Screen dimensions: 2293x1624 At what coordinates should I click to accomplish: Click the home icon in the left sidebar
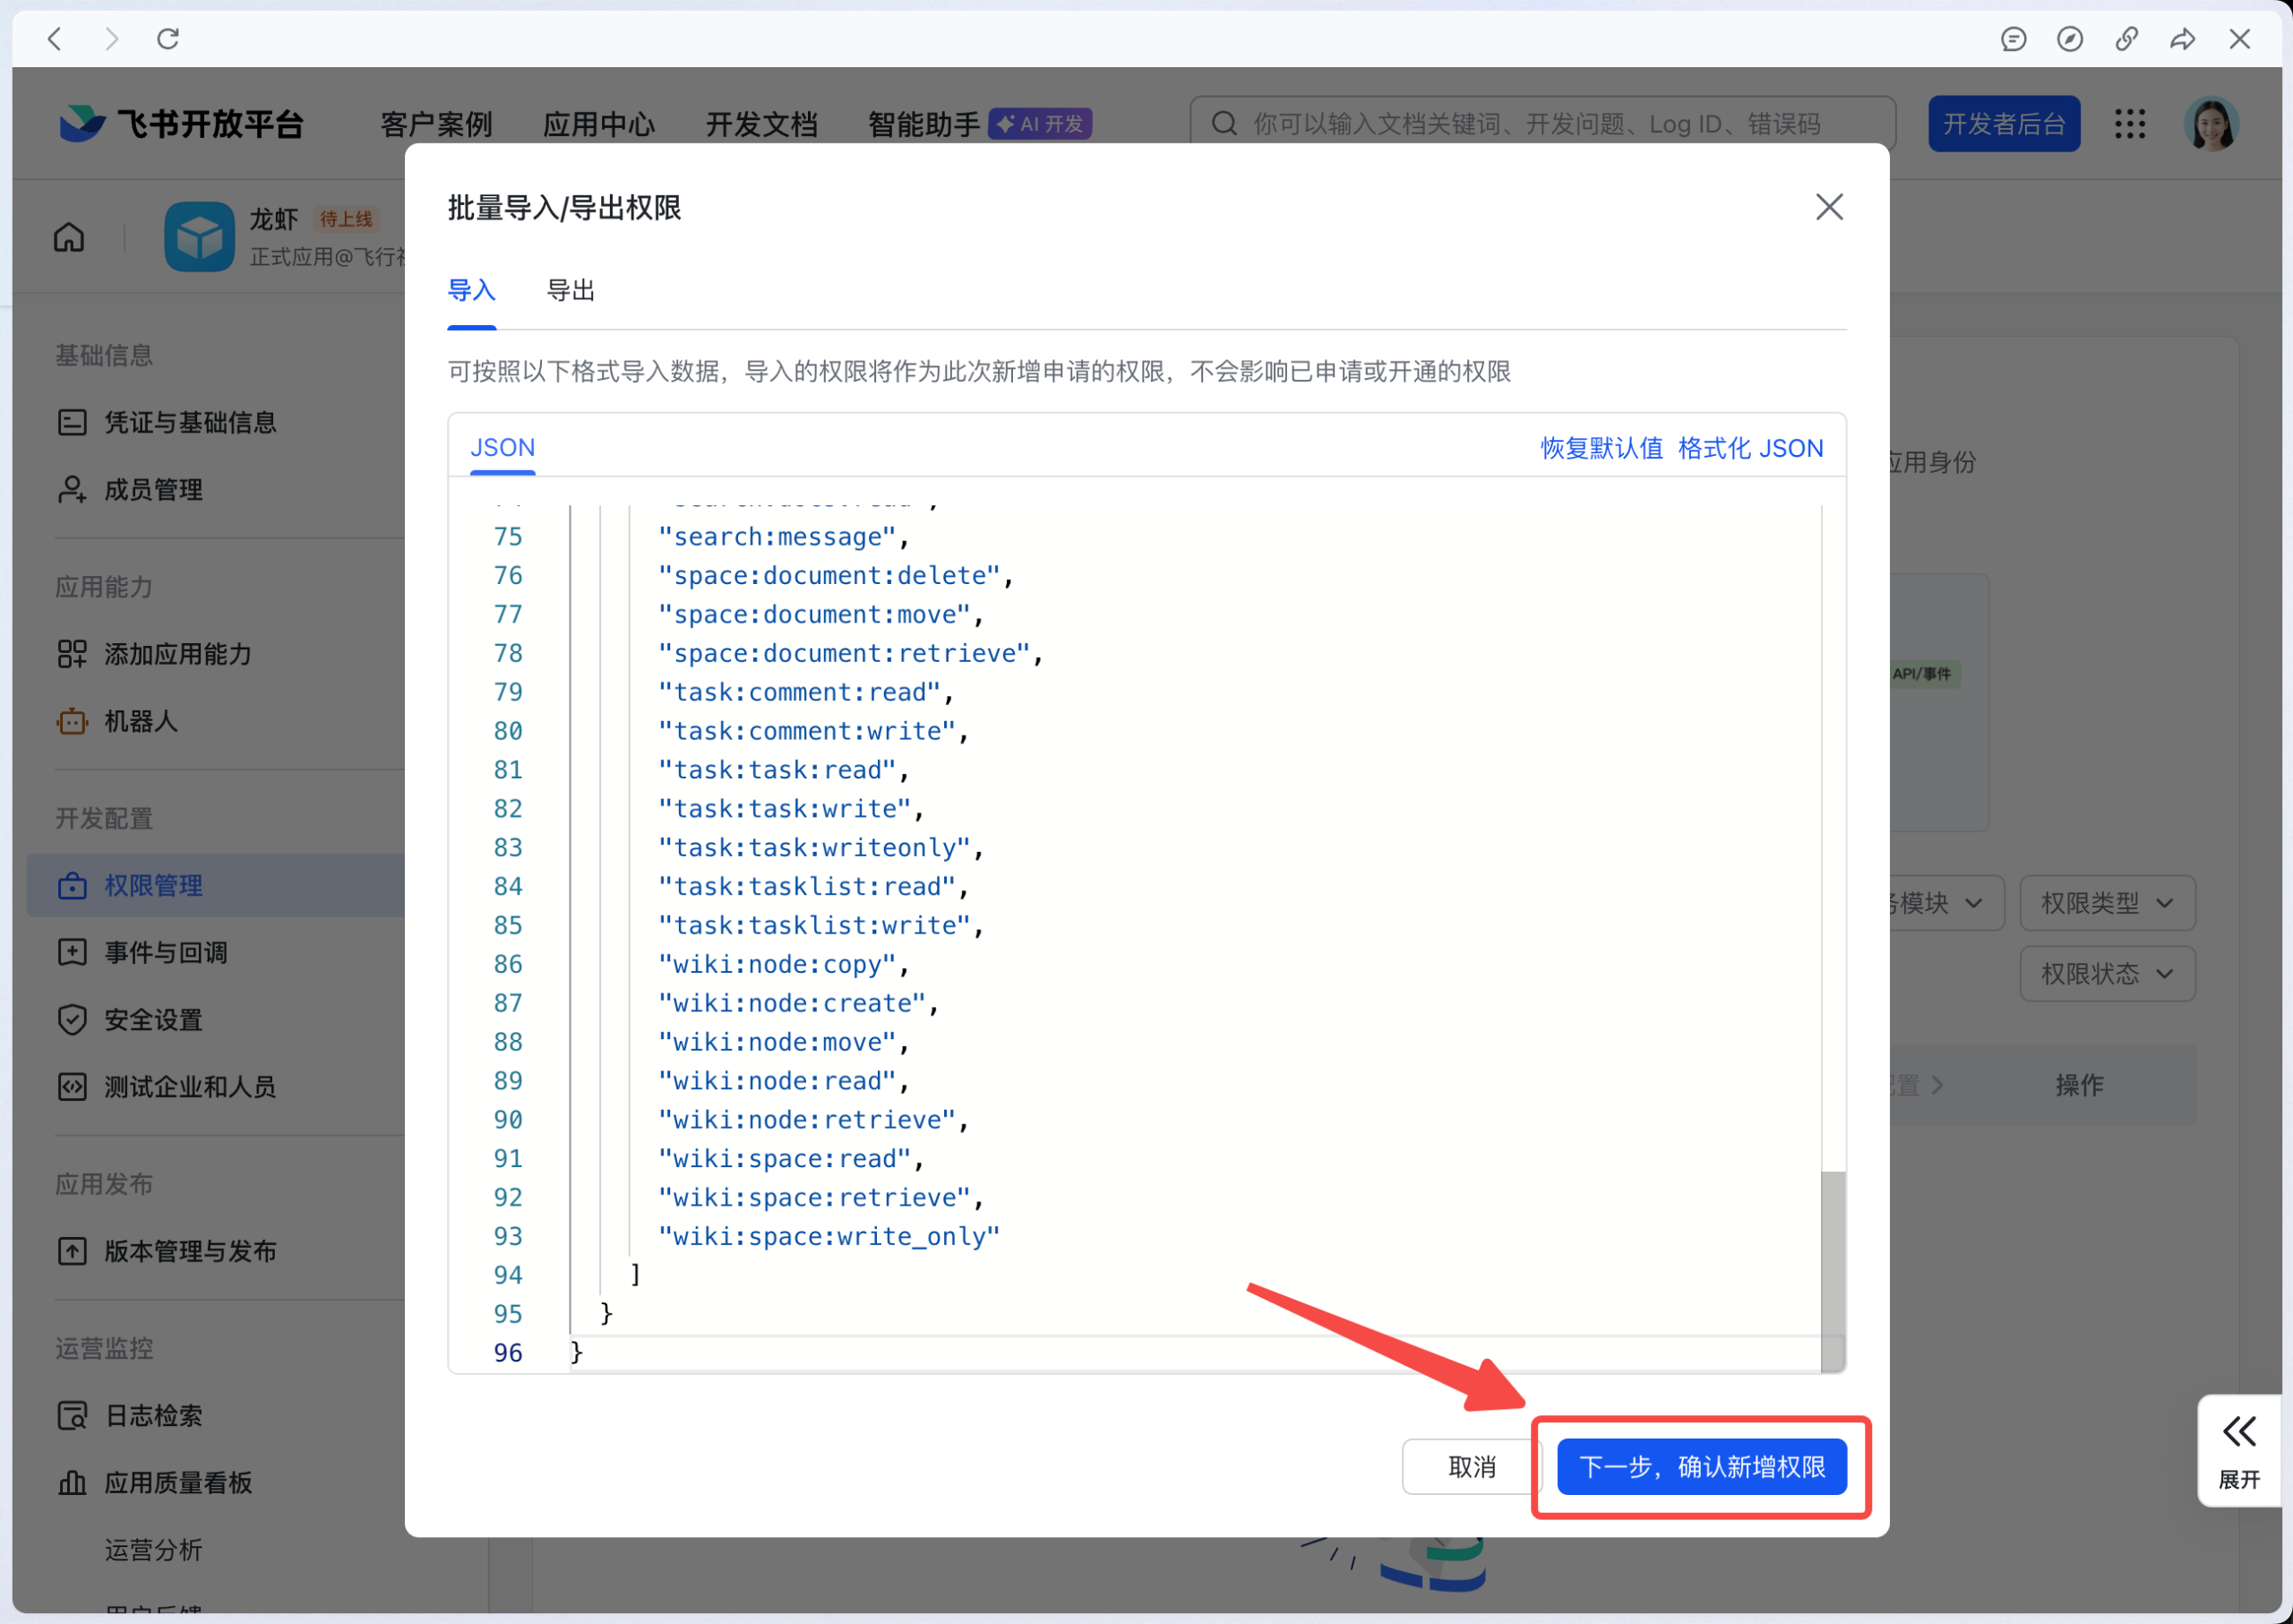click(x=69, y=237)
